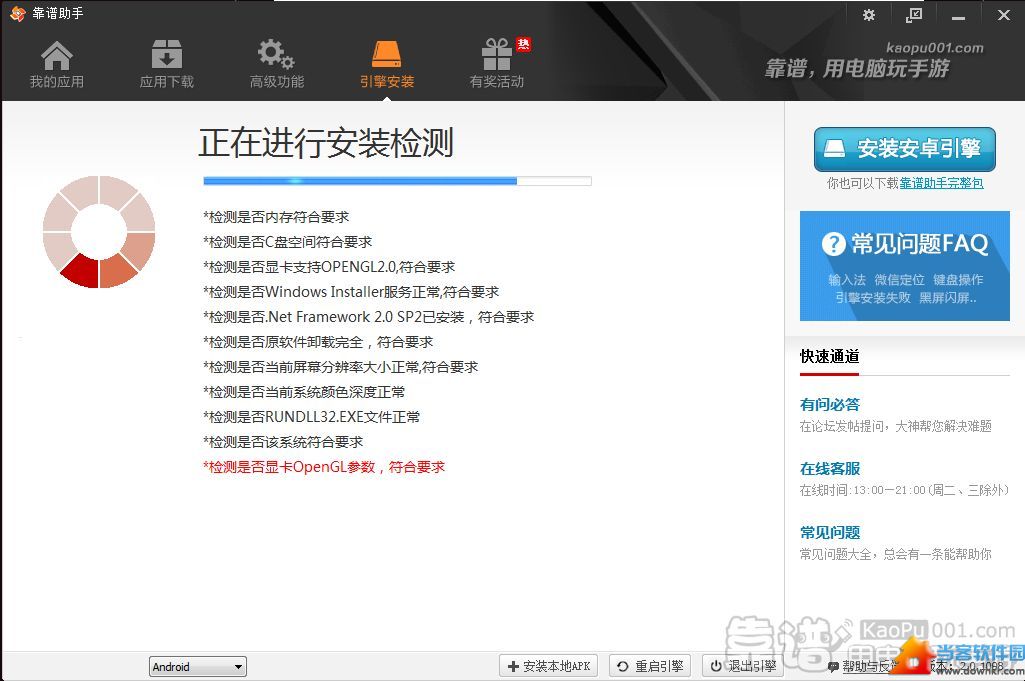Click the Kaopu logo in title bar
1025x681 pixels.
16,14
